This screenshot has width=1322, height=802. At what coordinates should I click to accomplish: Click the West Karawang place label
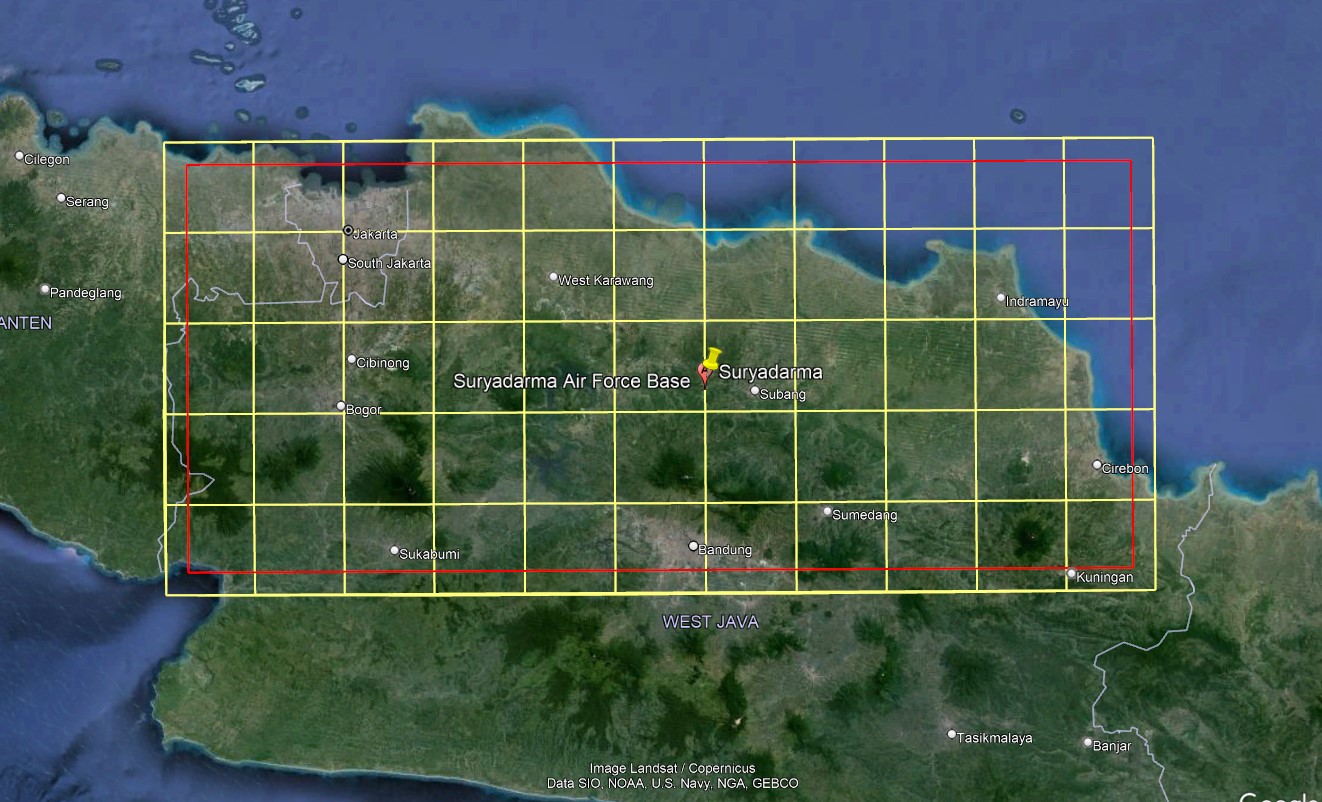tap(605, 281)
